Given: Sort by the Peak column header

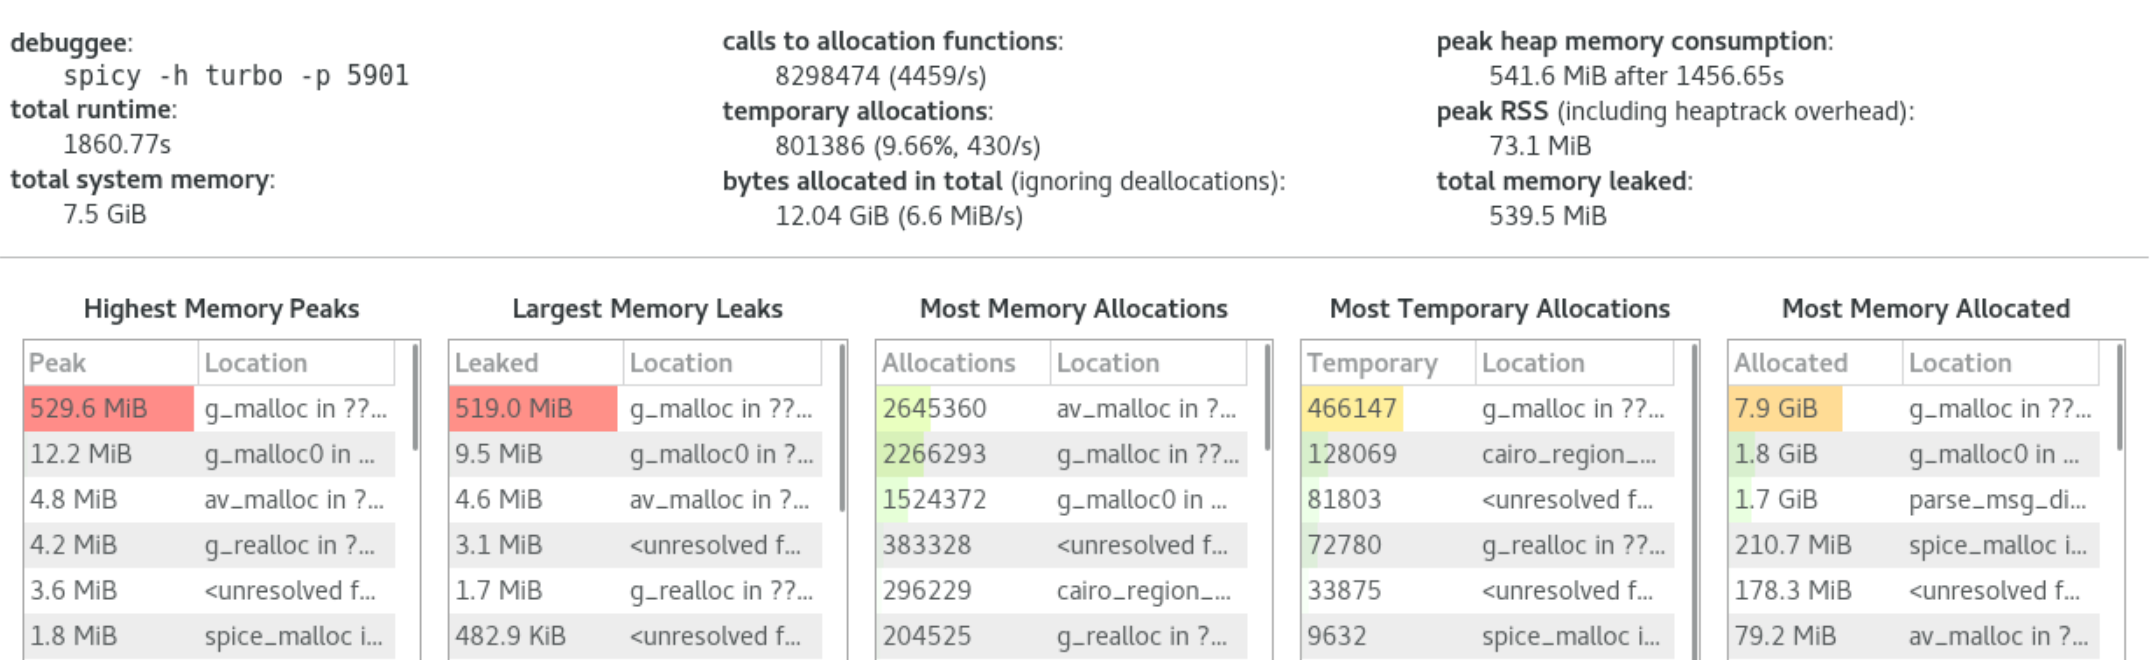Looking at the screenshot, I should click(x=110, y=363).
